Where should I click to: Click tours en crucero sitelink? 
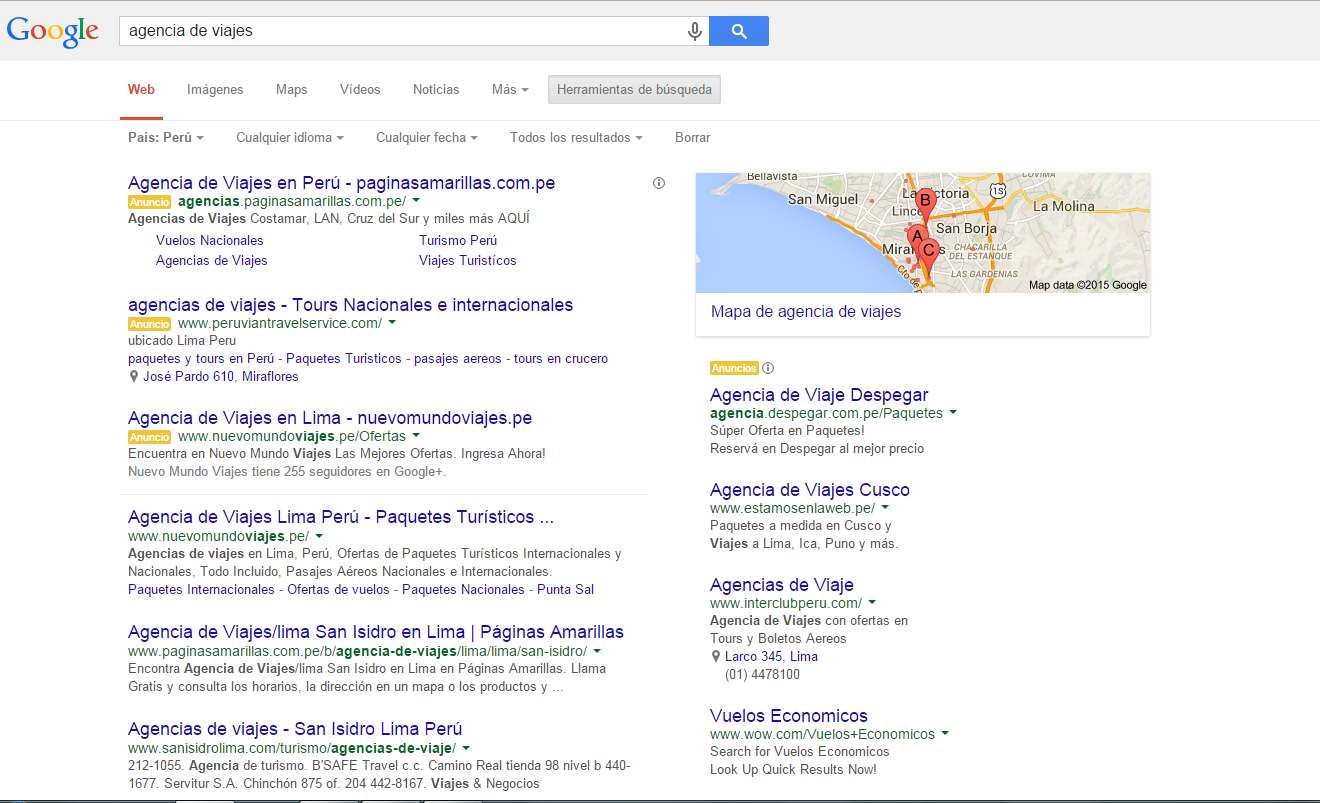[561, 358]
